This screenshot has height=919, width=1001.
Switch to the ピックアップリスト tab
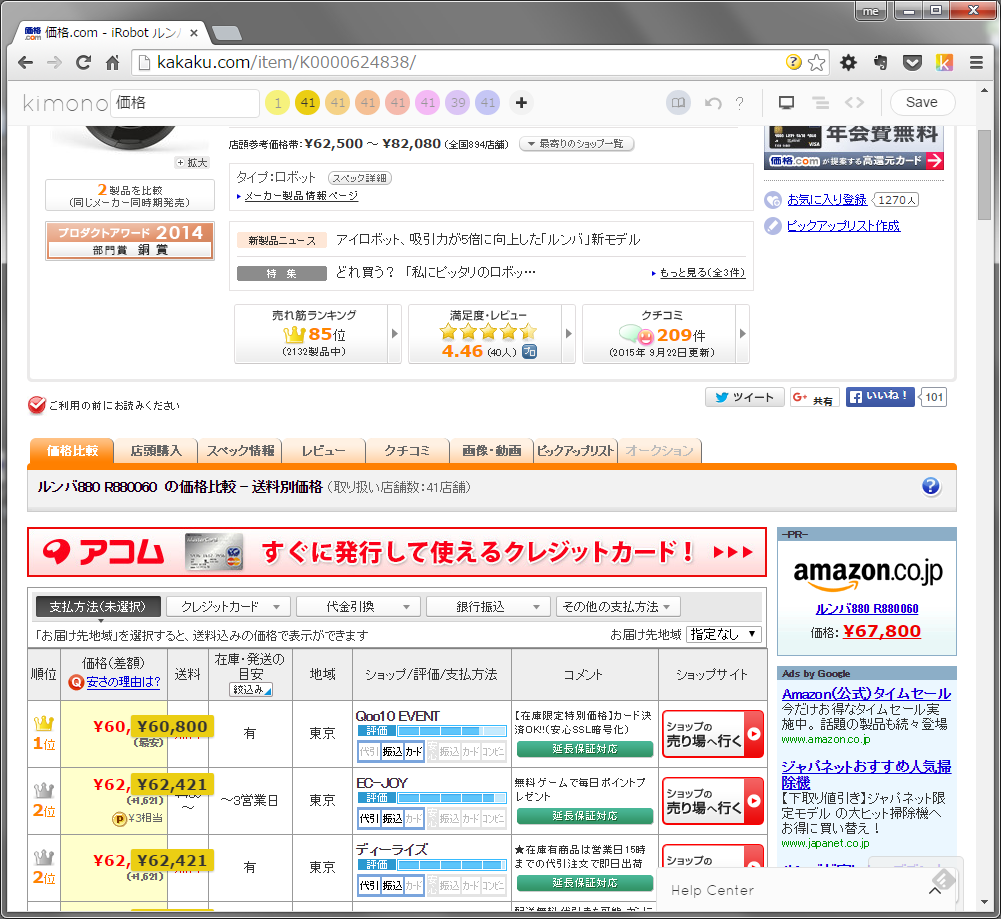click(575, 451)
